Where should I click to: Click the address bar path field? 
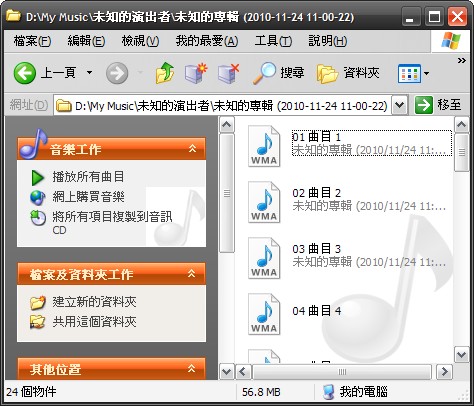222,106
